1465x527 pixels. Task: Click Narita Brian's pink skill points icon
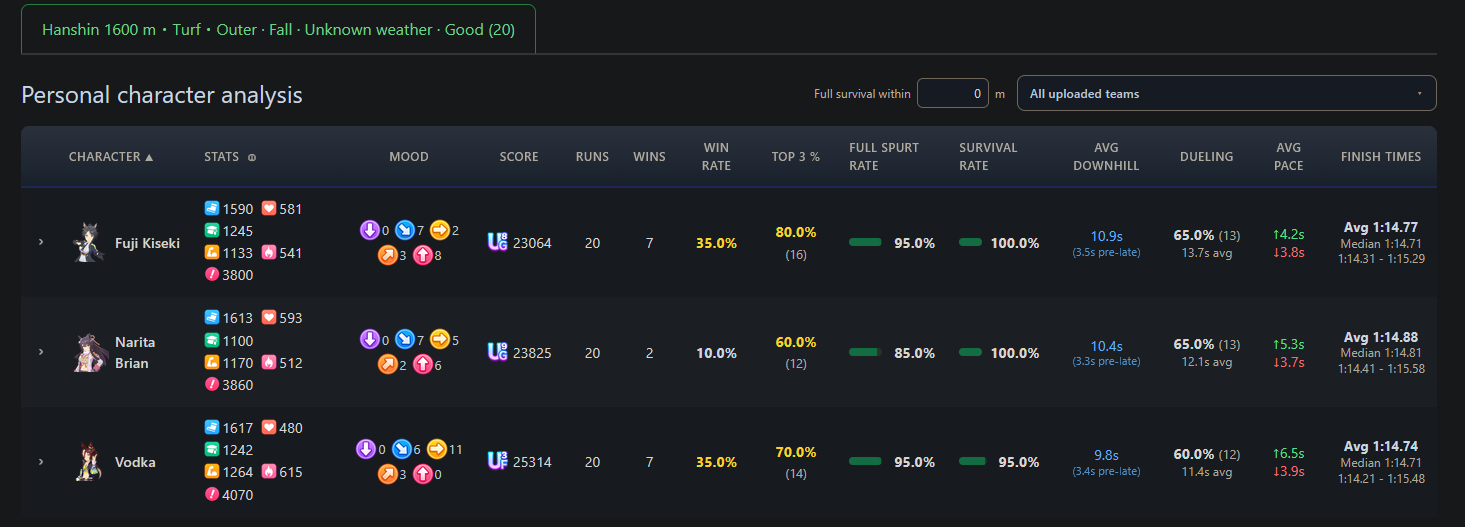(x=211, y=385)
